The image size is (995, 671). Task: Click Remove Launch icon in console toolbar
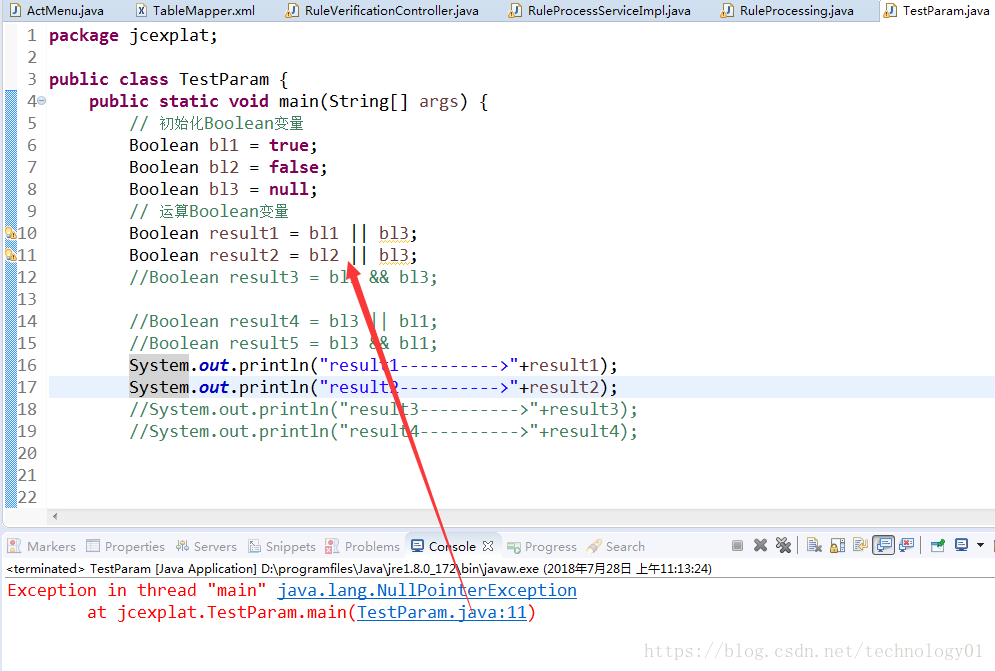[760, 545]
